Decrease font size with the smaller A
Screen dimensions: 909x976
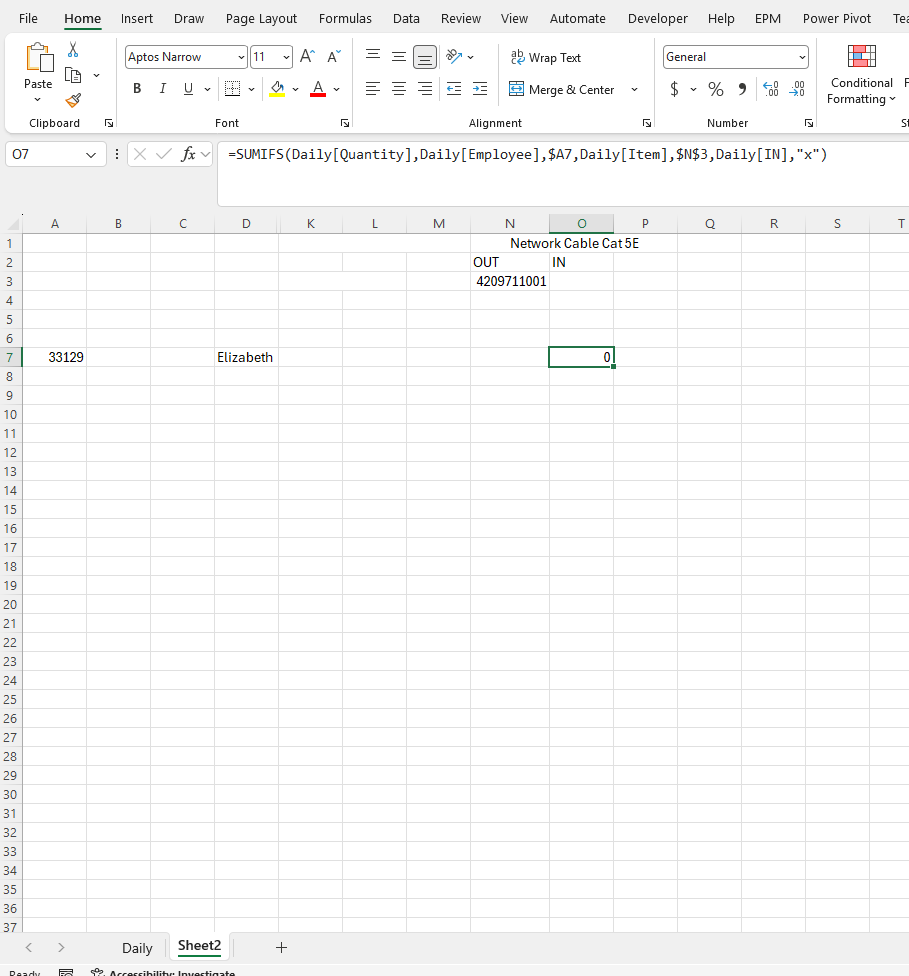[334, 57]
